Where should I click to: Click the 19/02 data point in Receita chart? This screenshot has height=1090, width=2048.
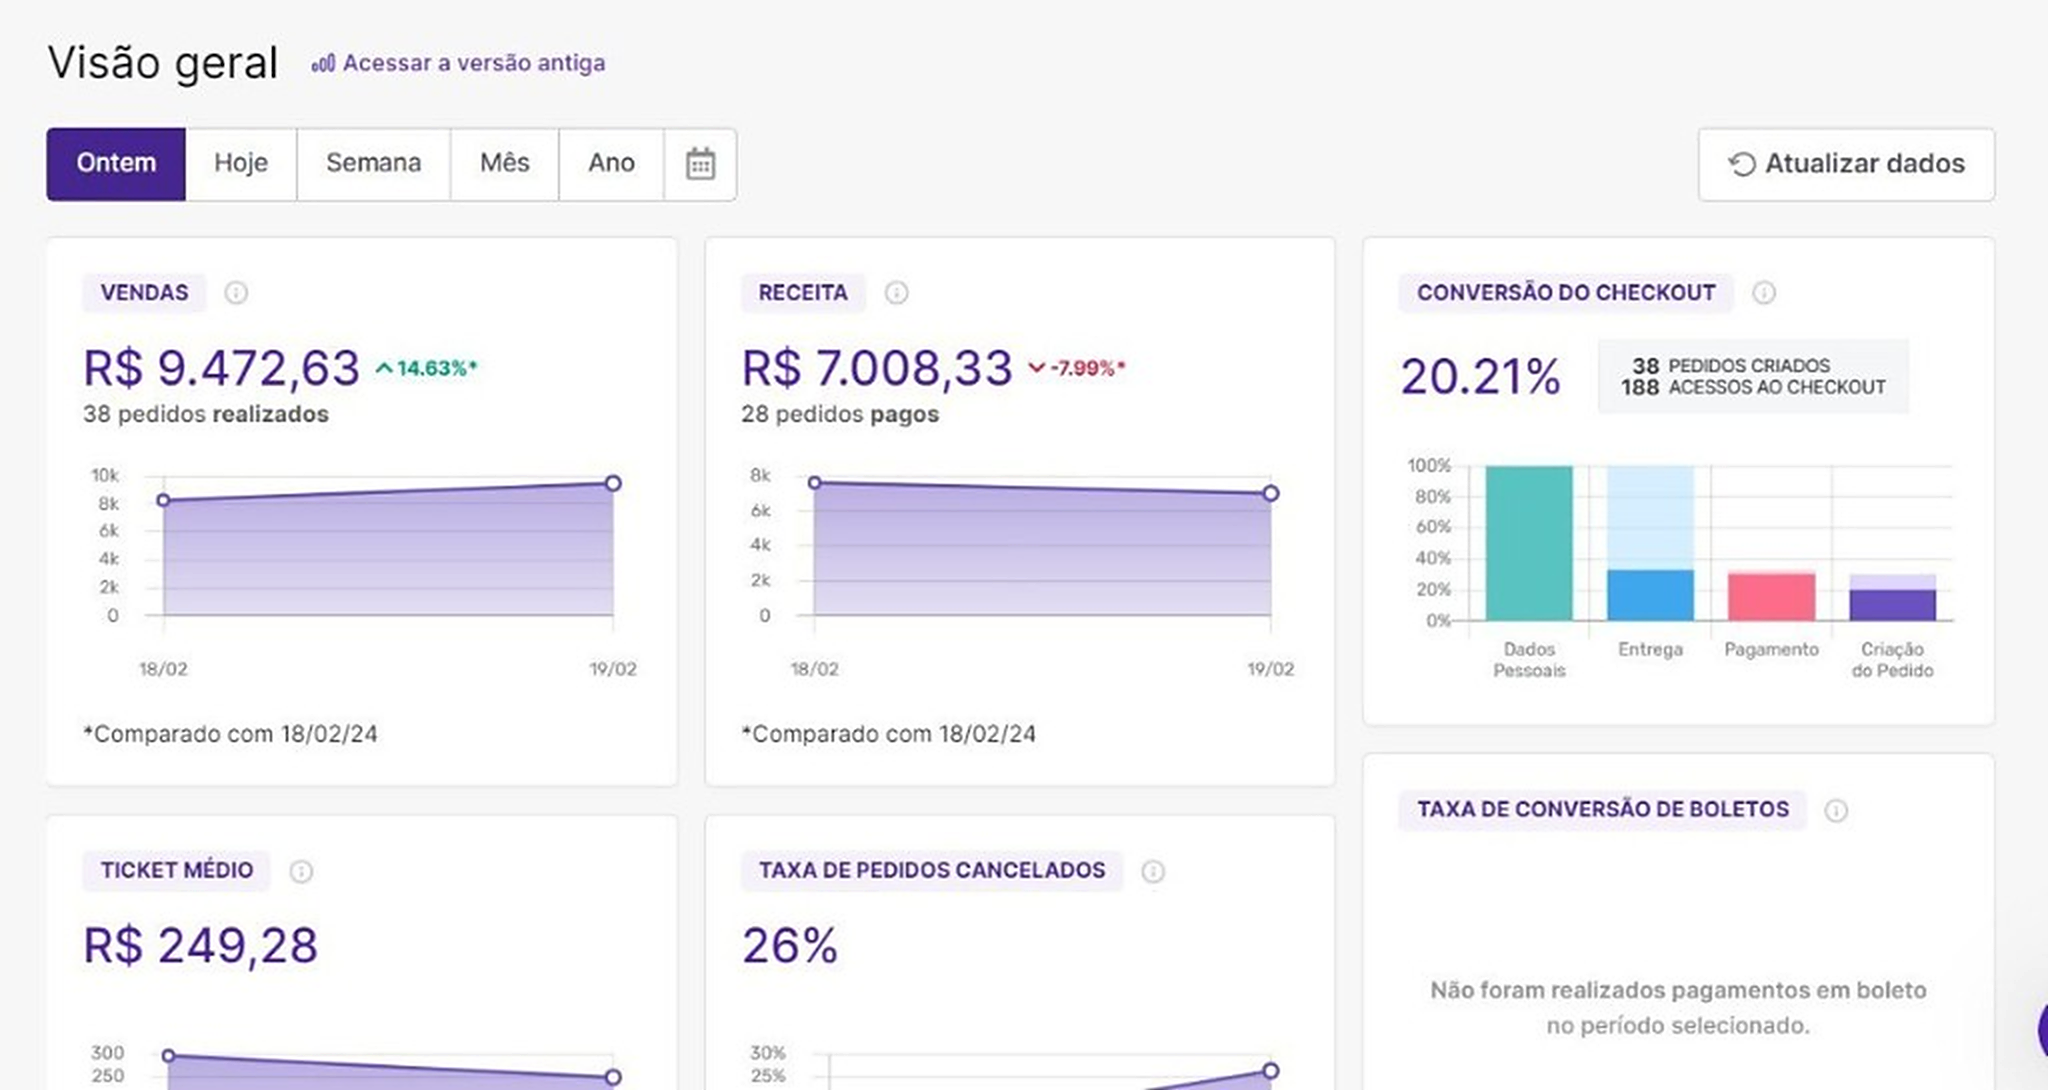tap(1270, 493)
